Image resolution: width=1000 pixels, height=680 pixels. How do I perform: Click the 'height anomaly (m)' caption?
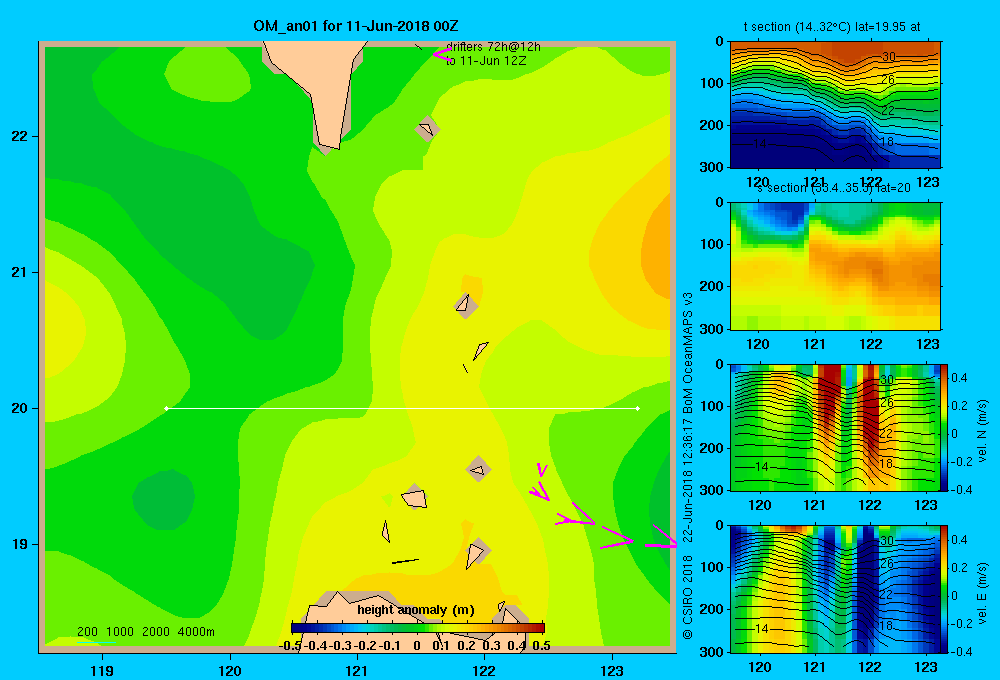click(416, 610)
